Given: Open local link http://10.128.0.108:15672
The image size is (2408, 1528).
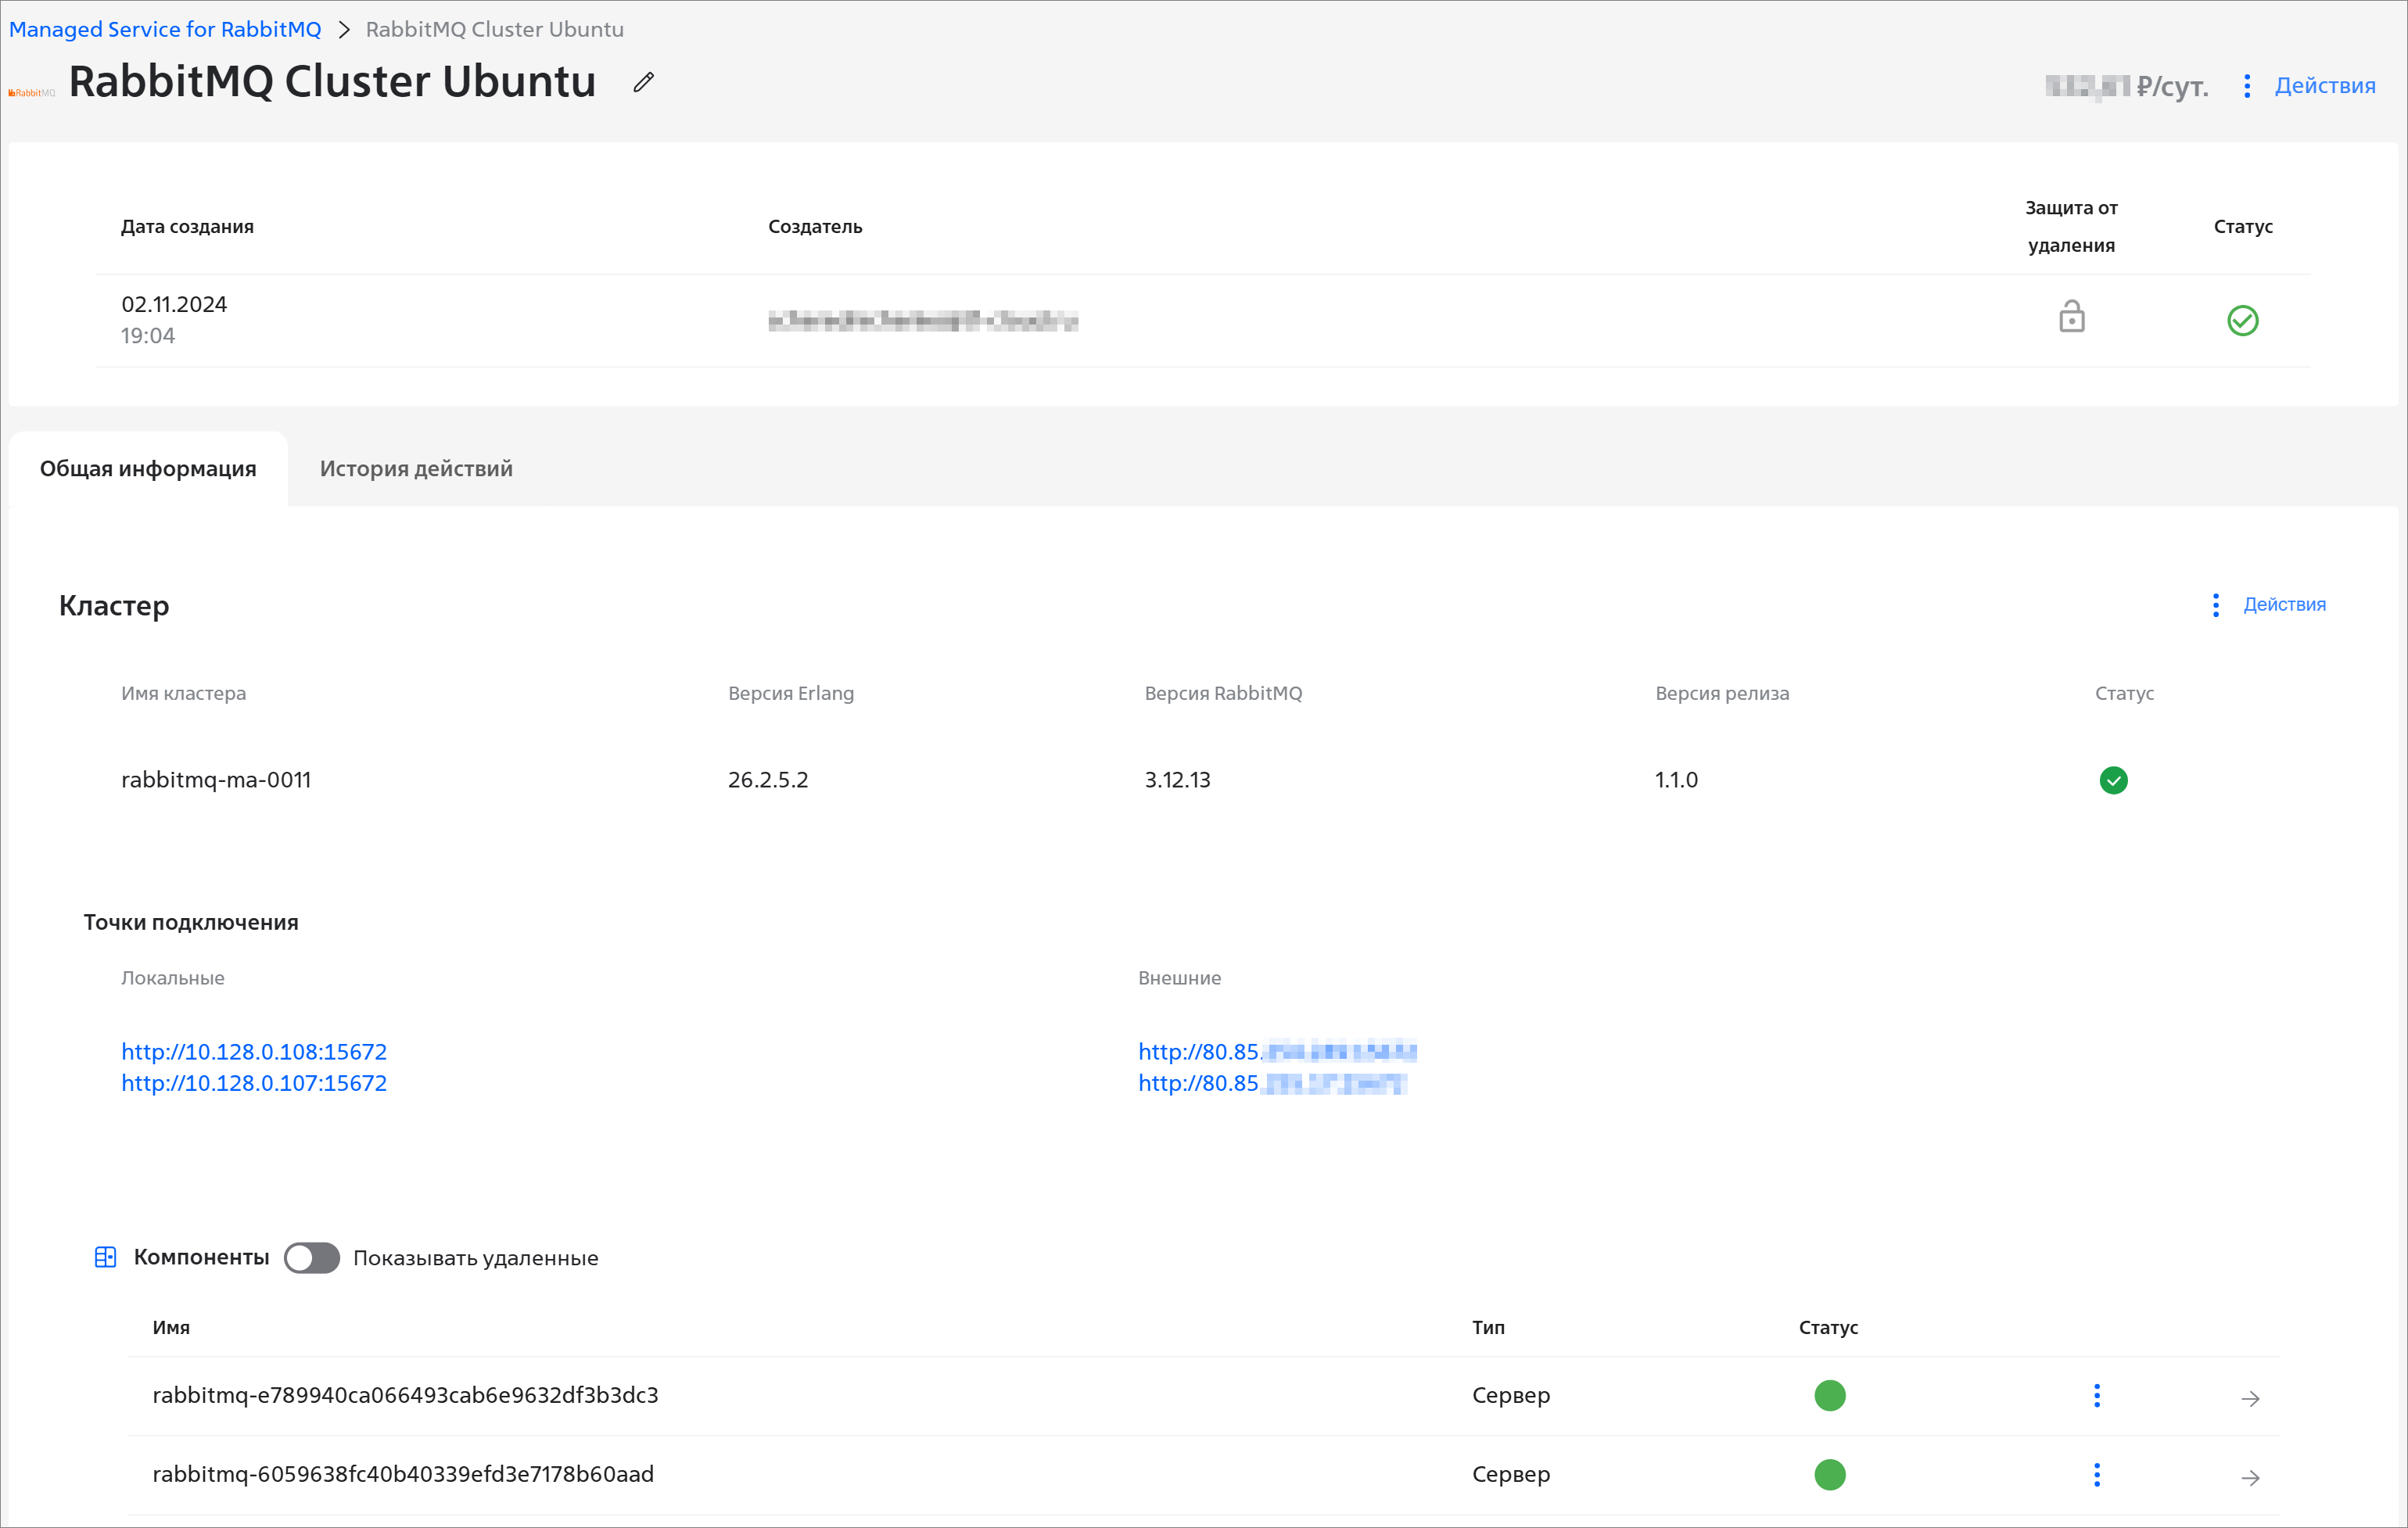Looking at the screenshot, I should (x=254, y=1051).
